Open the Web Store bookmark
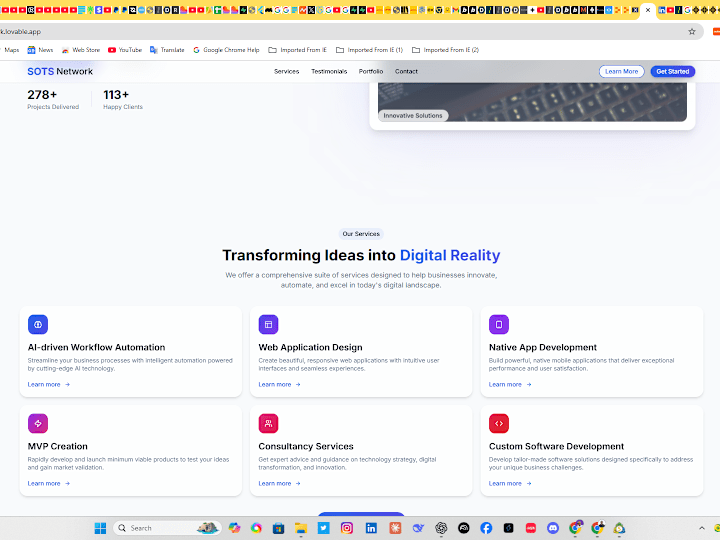720x540 pixels. (x=81, y=50)
